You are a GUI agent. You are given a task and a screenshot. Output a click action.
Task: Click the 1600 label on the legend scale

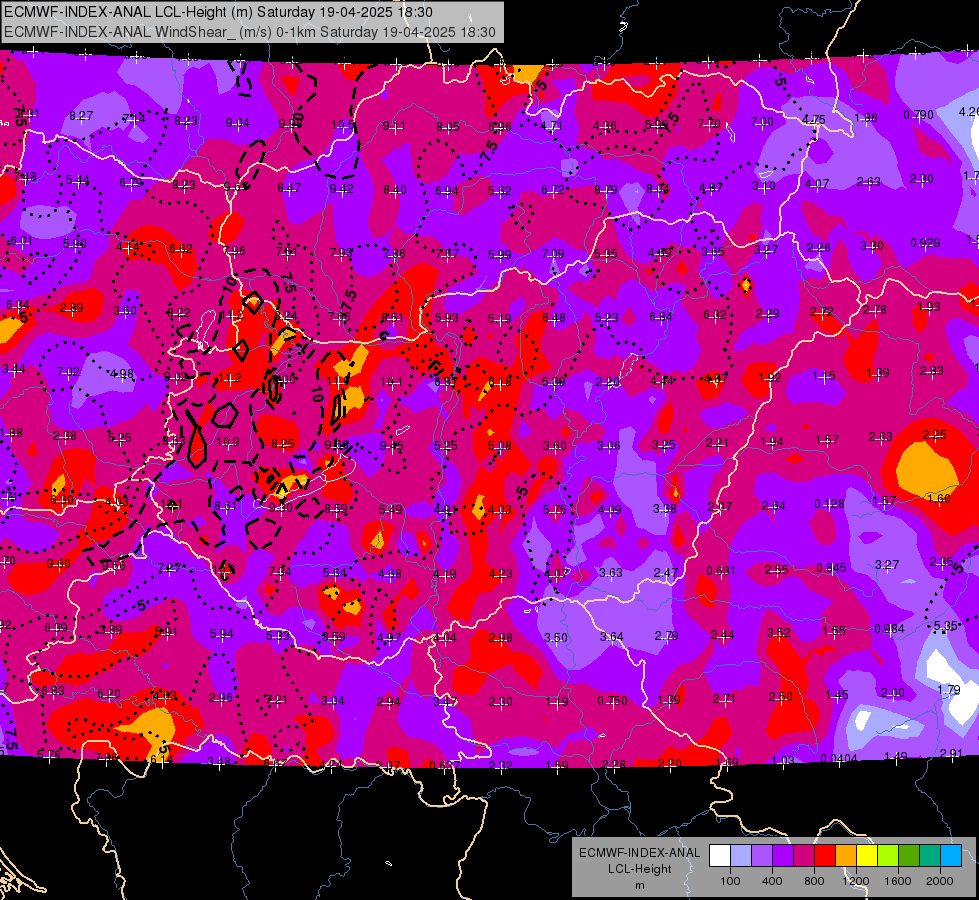898,881
